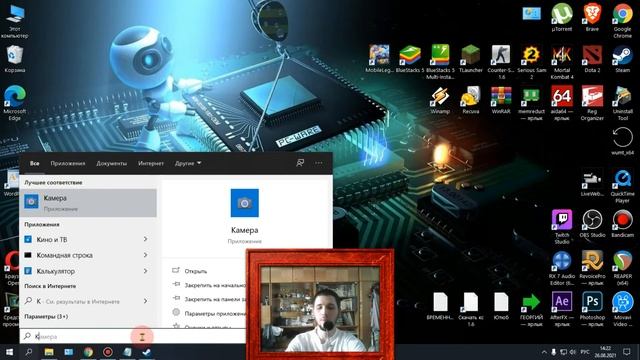The width and height of the screenshot is (640, 360).
Task: Expand the Калькулятор result arrow
Action: (x=146, y=271)
